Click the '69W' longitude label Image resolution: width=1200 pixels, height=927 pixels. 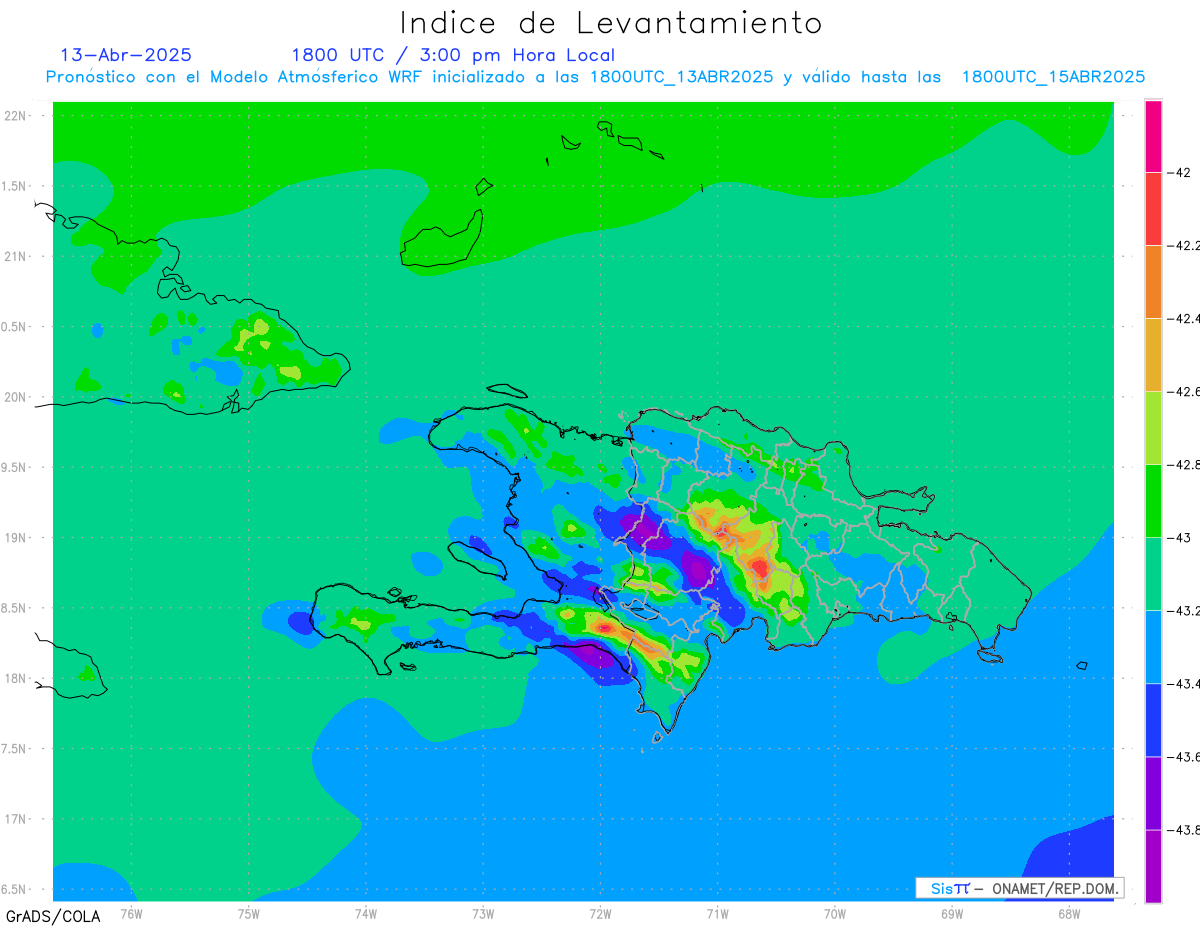coord(952,913)
